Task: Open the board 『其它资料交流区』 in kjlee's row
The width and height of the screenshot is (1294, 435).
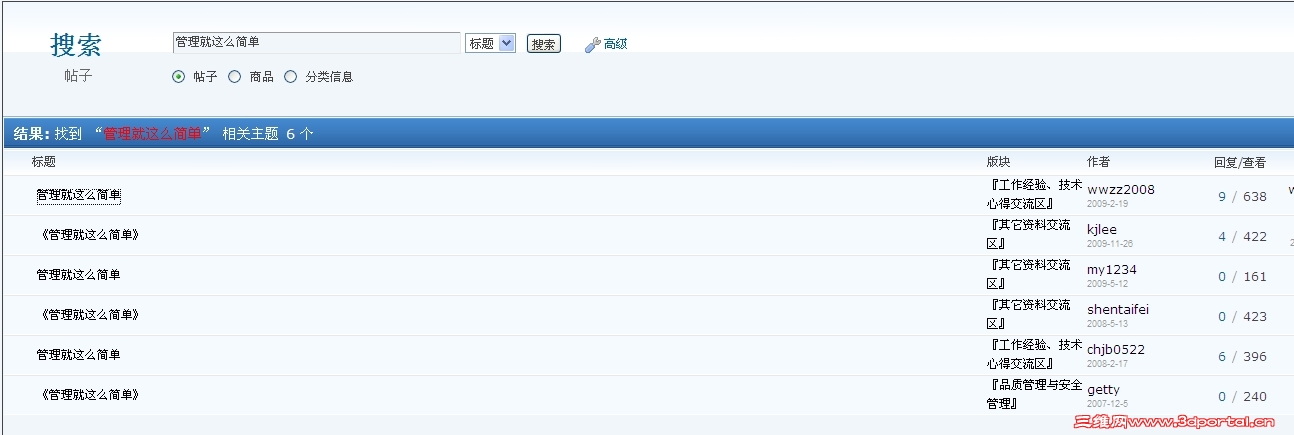Action: click(x=1028, y=235)
